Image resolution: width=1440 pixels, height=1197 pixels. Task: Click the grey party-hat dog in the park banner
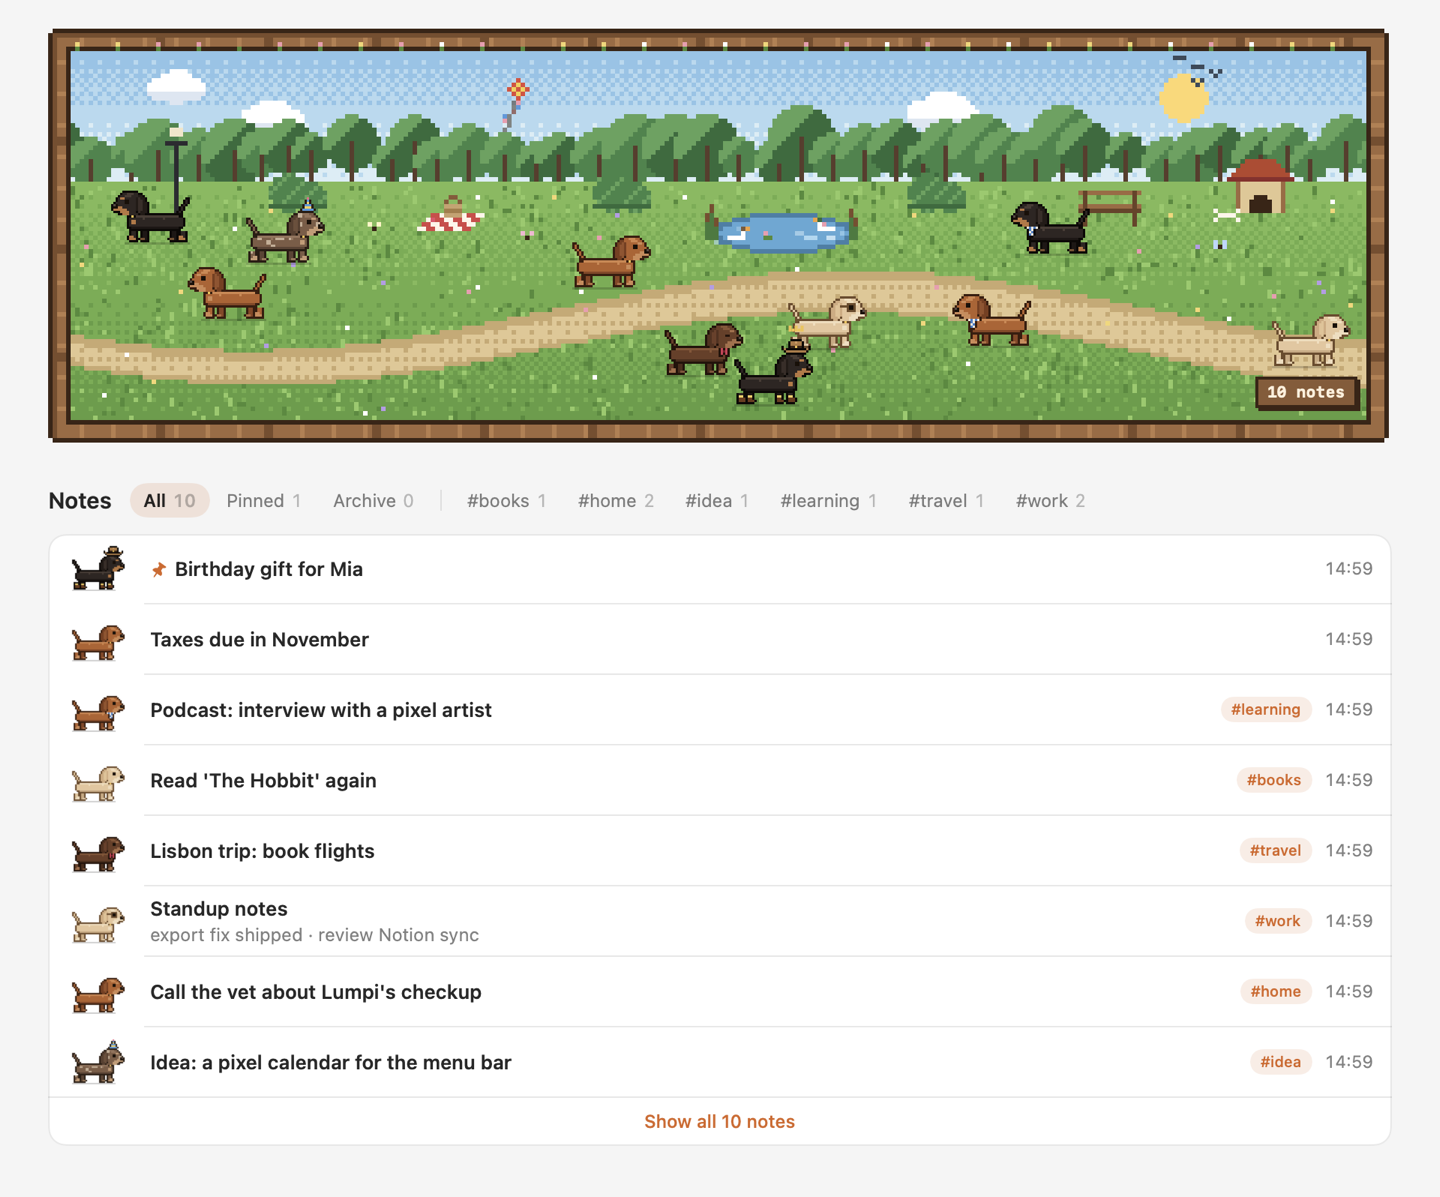(286, 233)
